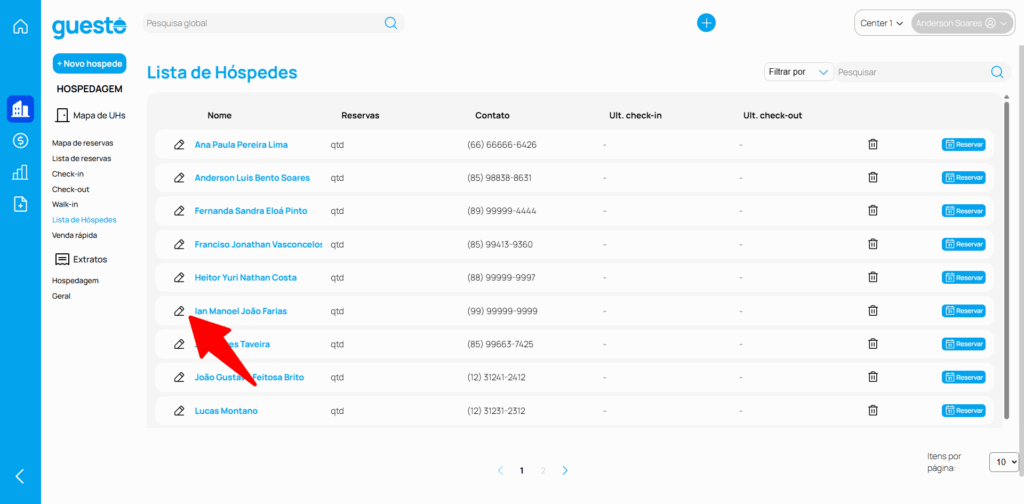Viewport: 1024px width, 504px height.
Task: Open items per page selector
Action: pos(1003,462)
